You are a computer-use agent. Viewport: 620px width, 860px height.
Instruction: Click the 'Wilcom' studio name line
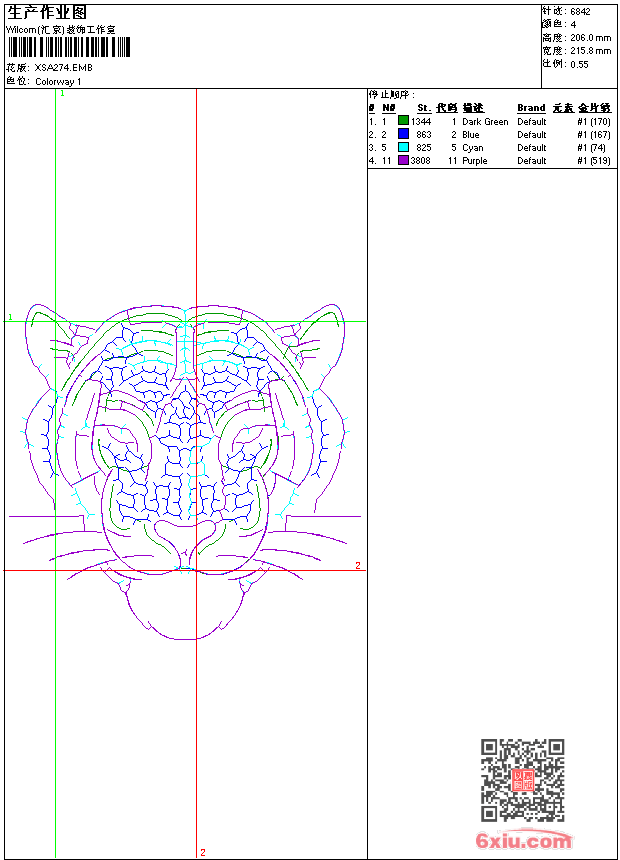(61, 30)
